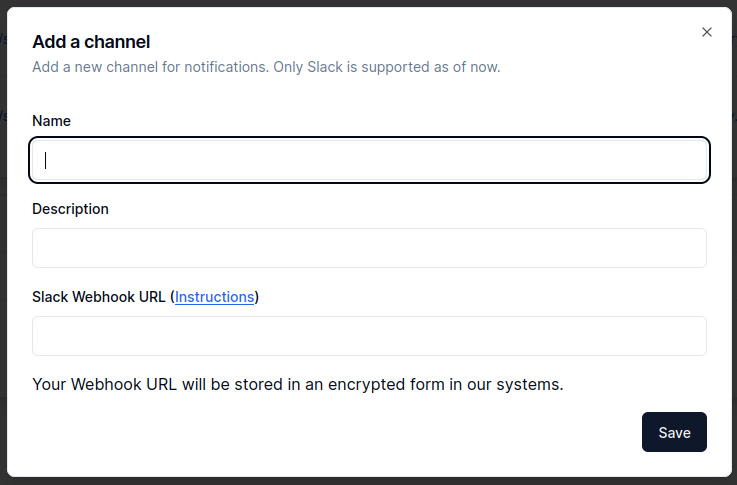Click the Description field label

(70, 209)
